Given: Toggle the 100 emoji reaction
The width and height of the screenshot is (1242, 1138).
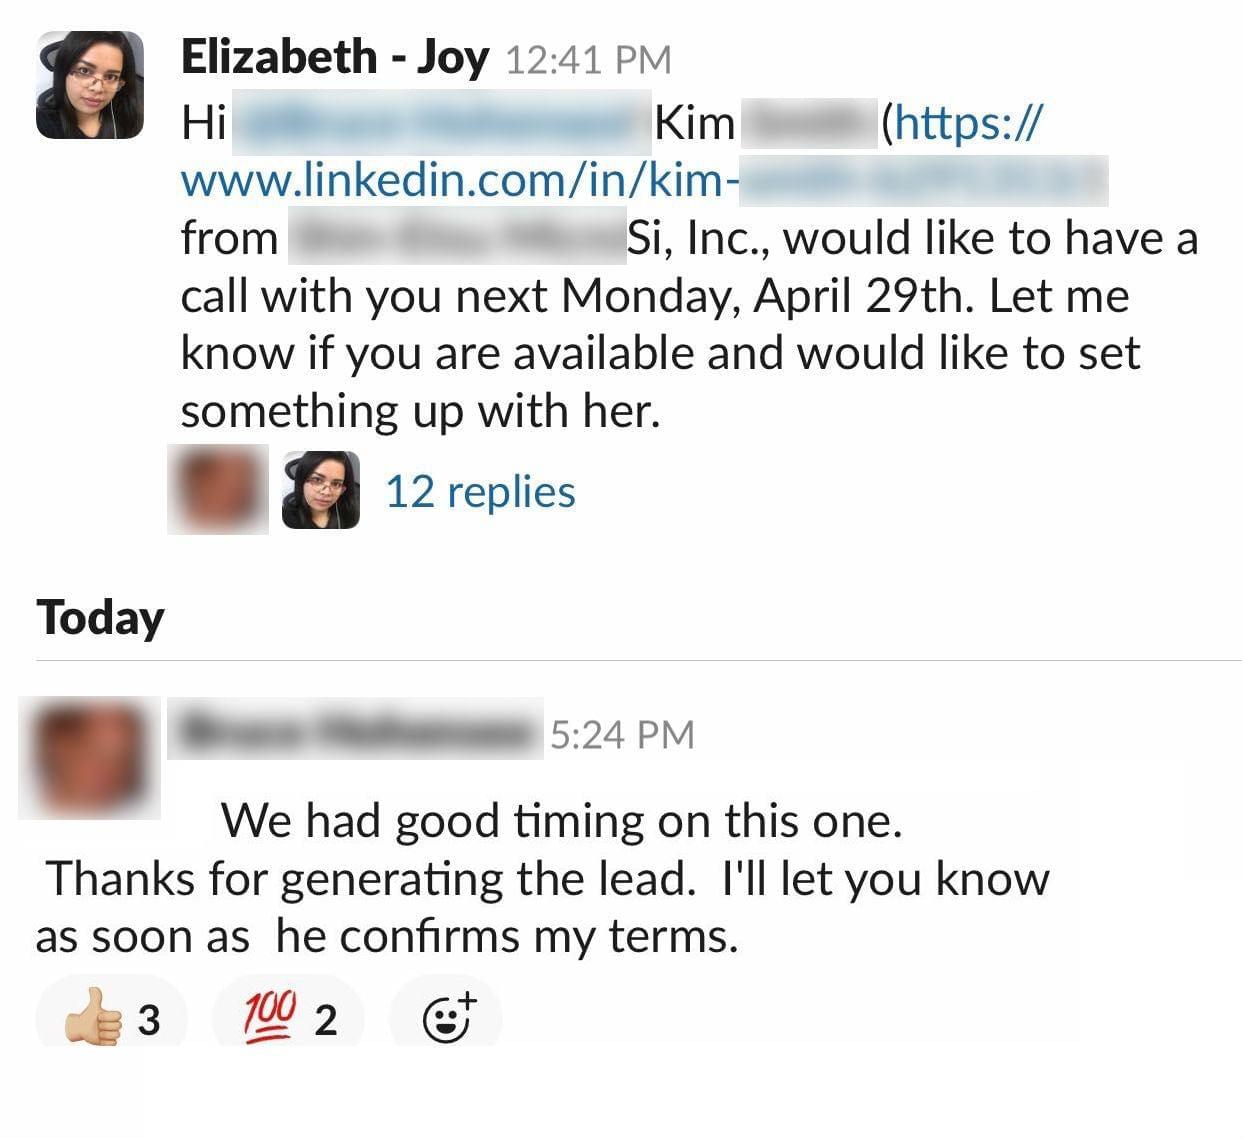Looking at the screenshot, I should tap(288, 1019).
